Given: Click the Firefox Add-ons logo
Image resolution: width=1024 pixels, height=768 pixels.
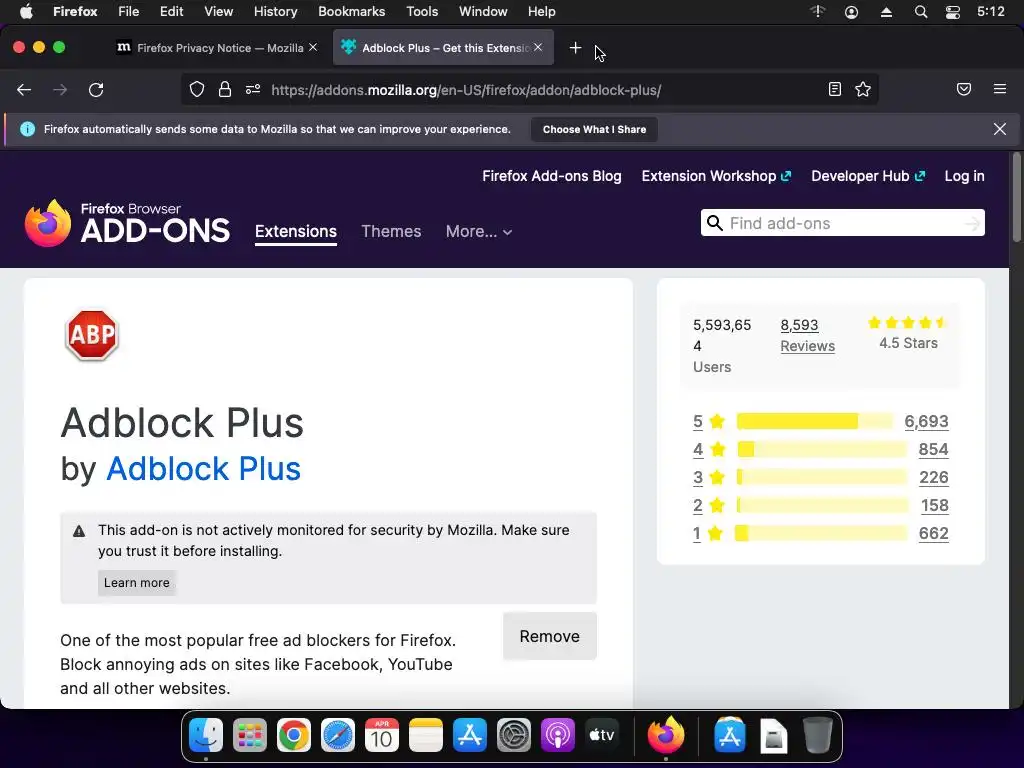Looking at the screenshot, I should tap(128, 224).
